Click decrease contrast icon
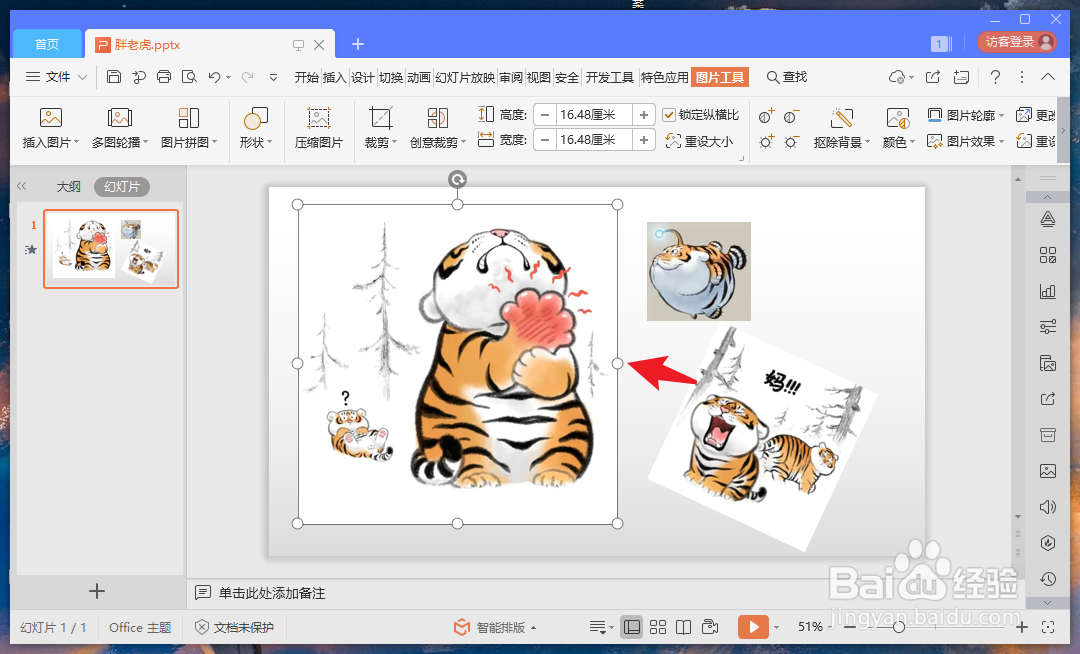Screen dimensions: 1080x654 coord(791,116)
